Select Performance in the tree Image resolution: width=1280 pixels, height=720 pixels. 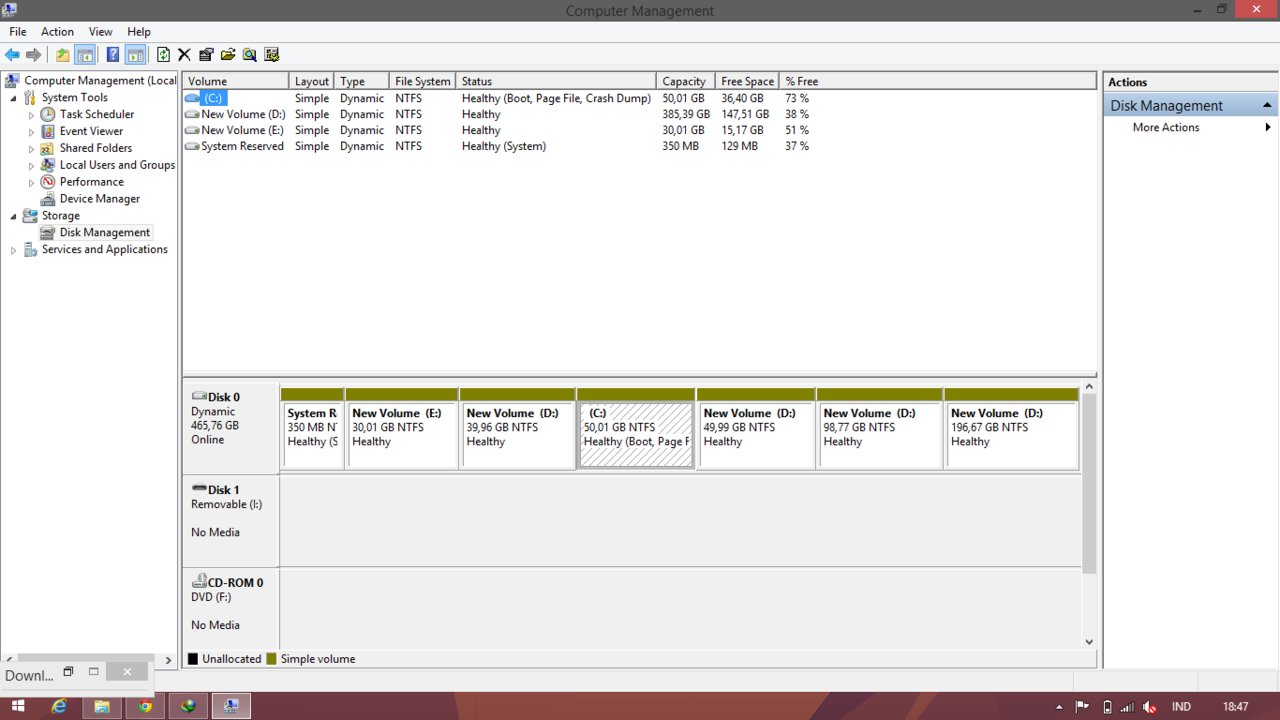[x=91, y=182]
